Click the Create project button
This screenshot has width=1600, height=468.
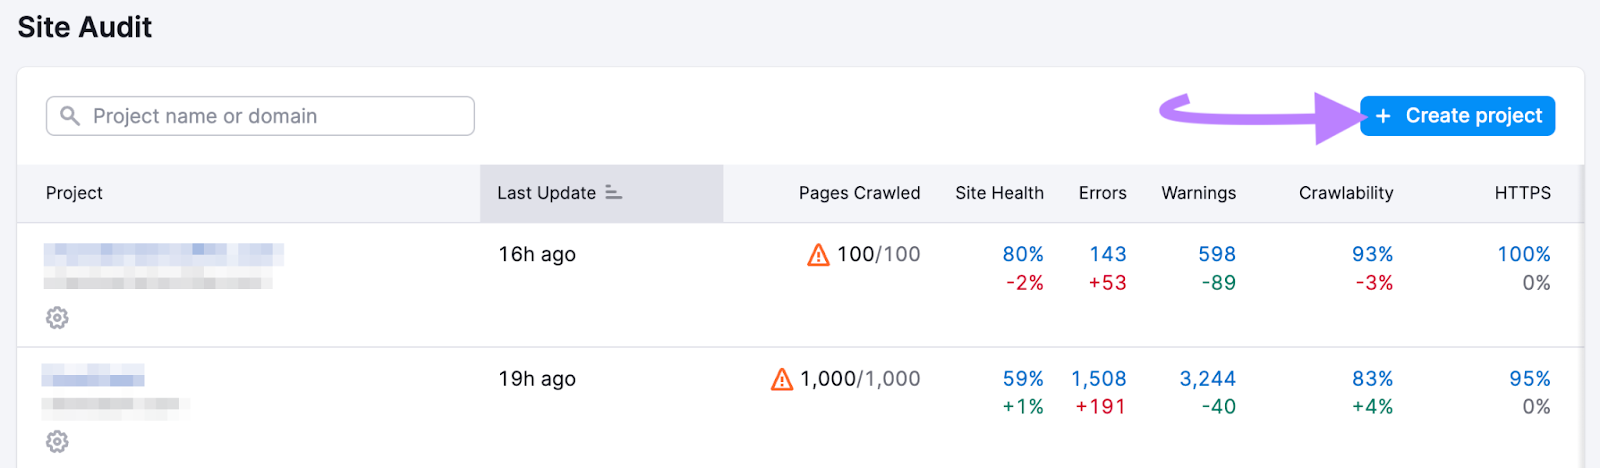pos(1457,116)
